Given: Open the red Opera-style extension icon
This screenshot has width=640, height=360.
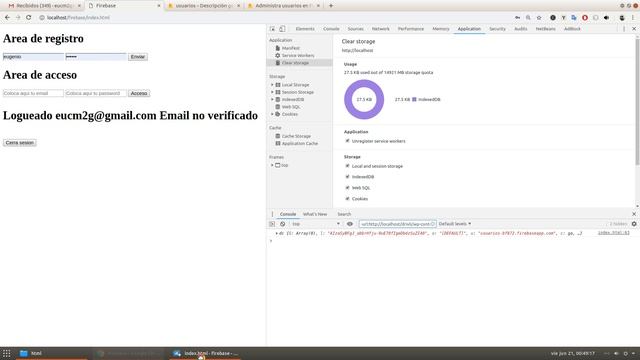Looking at the screenshot, I should click(x=585, y=18).
